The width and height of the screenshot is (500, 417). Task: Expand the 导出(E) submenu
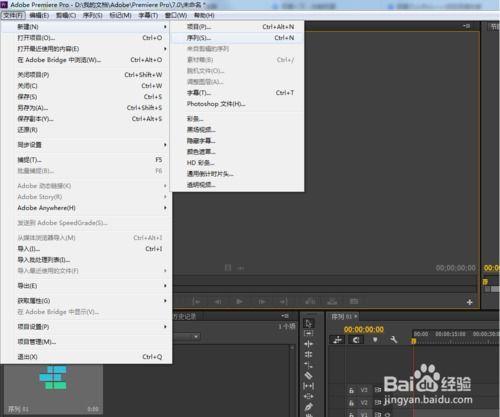86,286
